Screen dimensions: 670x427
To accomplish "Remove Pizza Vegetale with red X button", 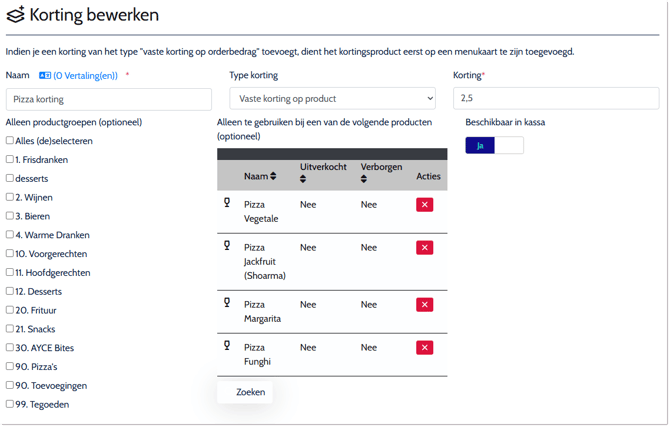I will tap(424, 205).
